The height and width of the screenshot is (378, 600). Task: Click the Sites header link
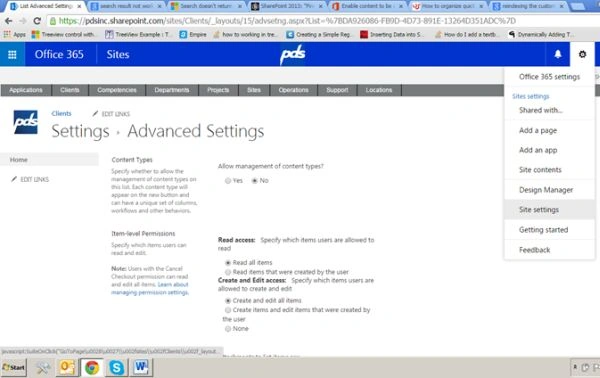coord(118,54)
